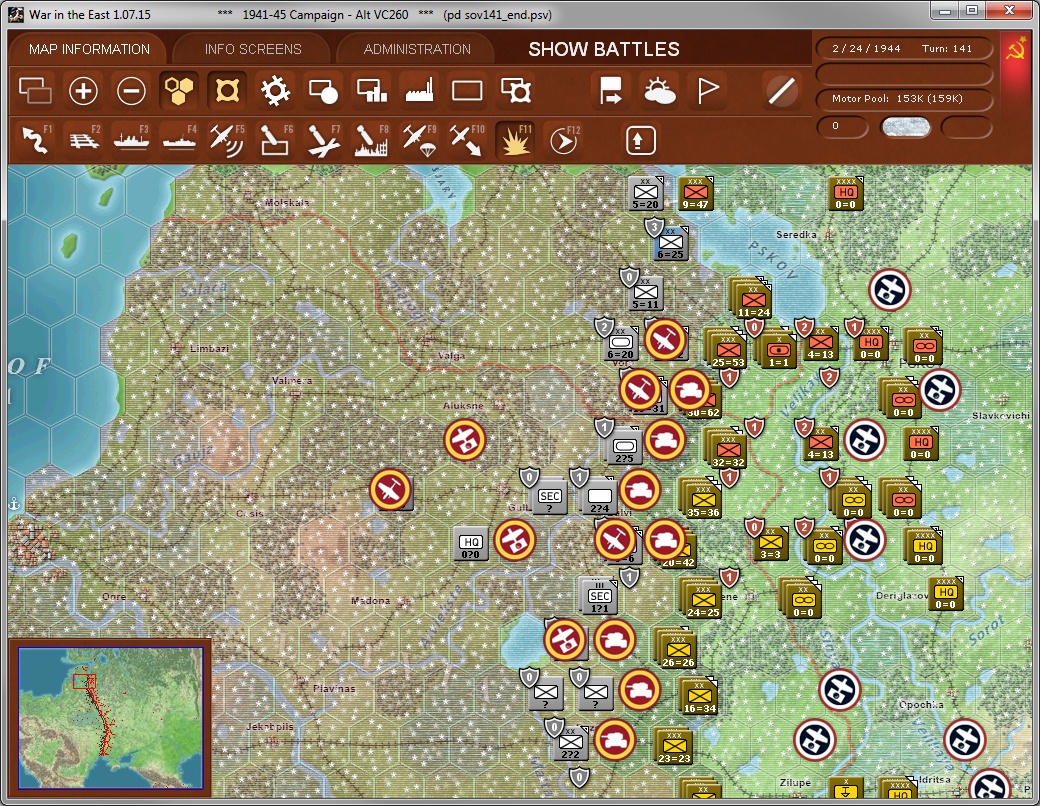Click the stacked squares chart icon
The image size is (1040, 806).
coord(371,91)
